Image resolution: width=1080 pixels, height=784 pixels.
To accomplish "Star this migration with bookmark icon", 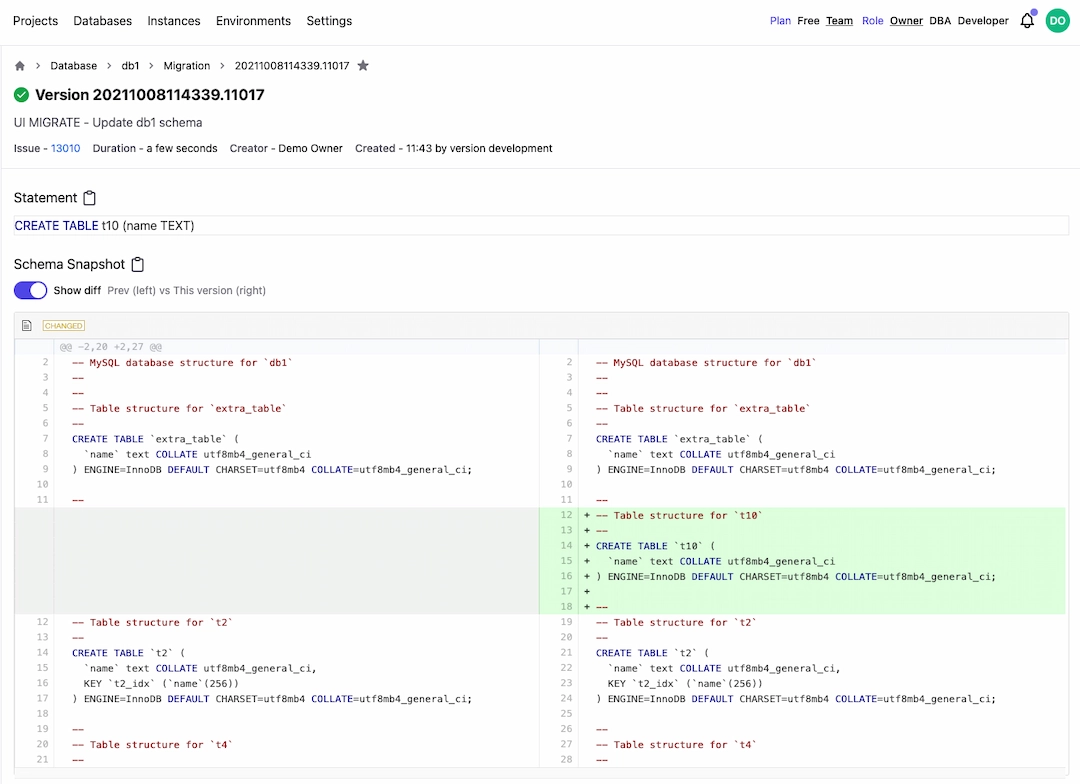I will pyautogui.click(x=363, y=66).
